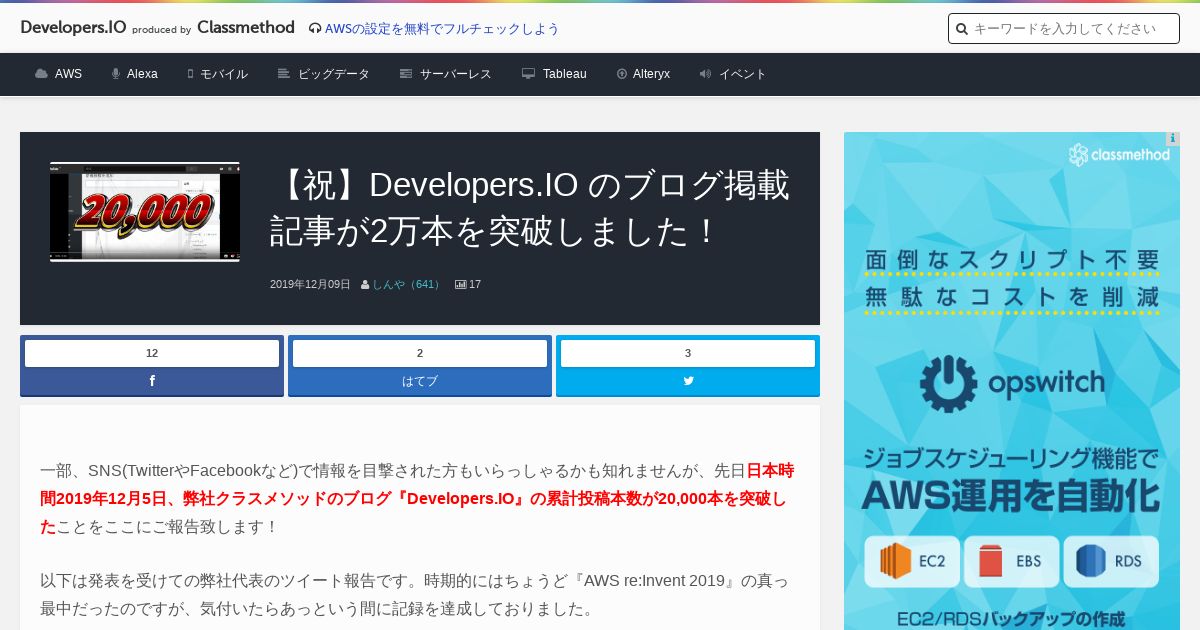Click the Twitter share count 3
The image size is (1200, 630).
pyautogui.click(x=688, y=353)
